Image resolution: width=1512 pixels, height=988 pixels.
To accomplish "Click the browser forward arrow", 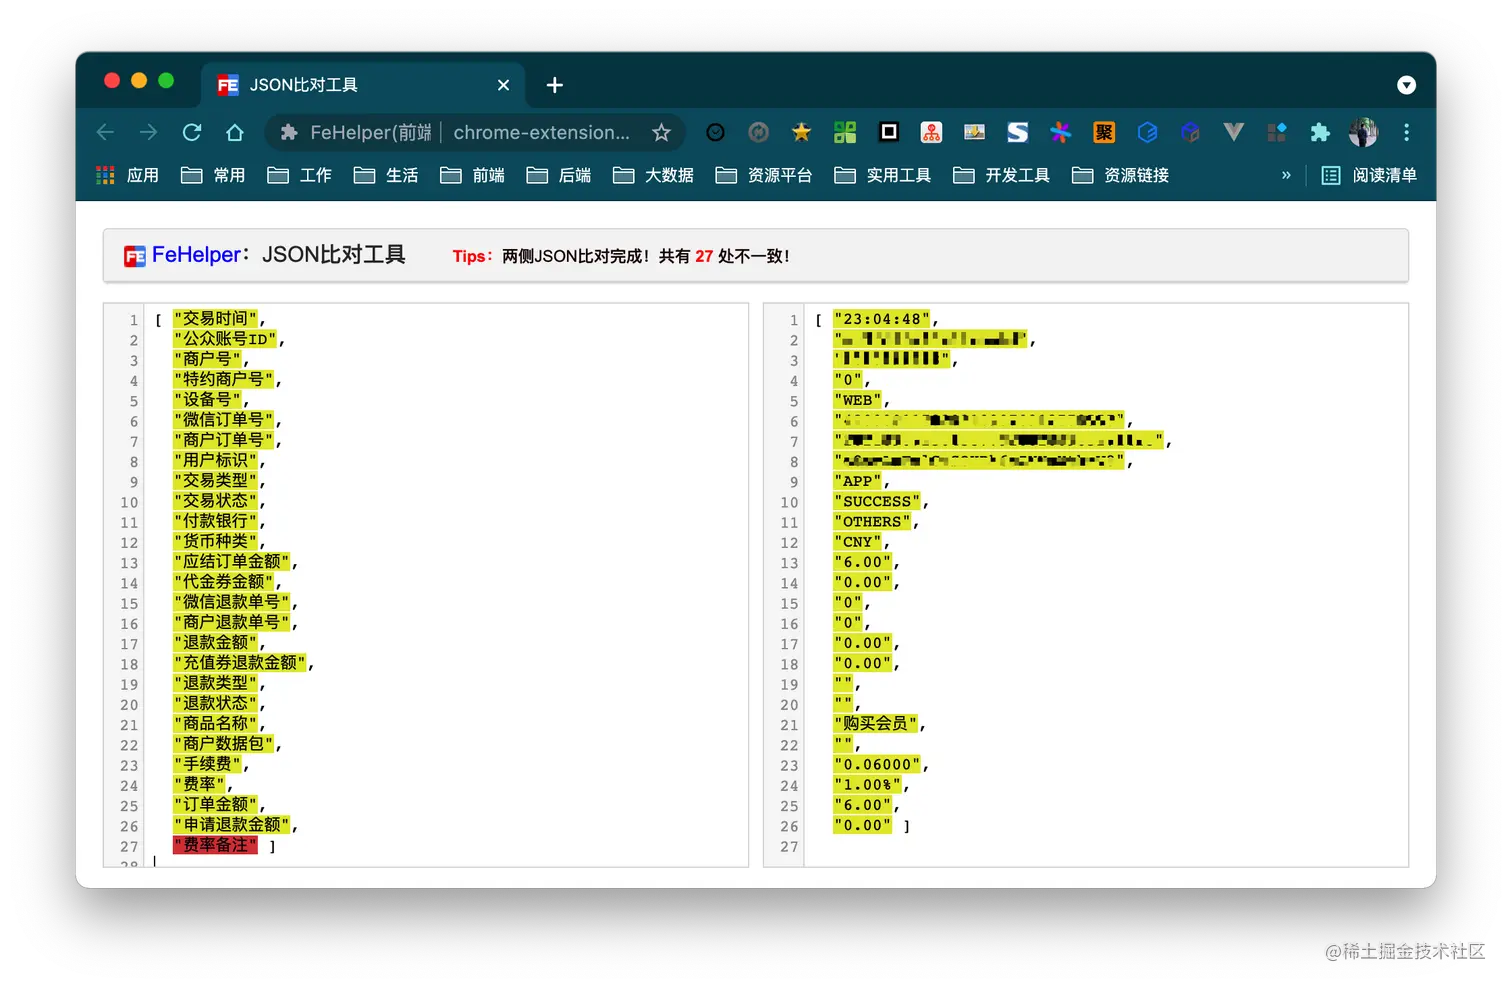I will click(x=148, y=132).
